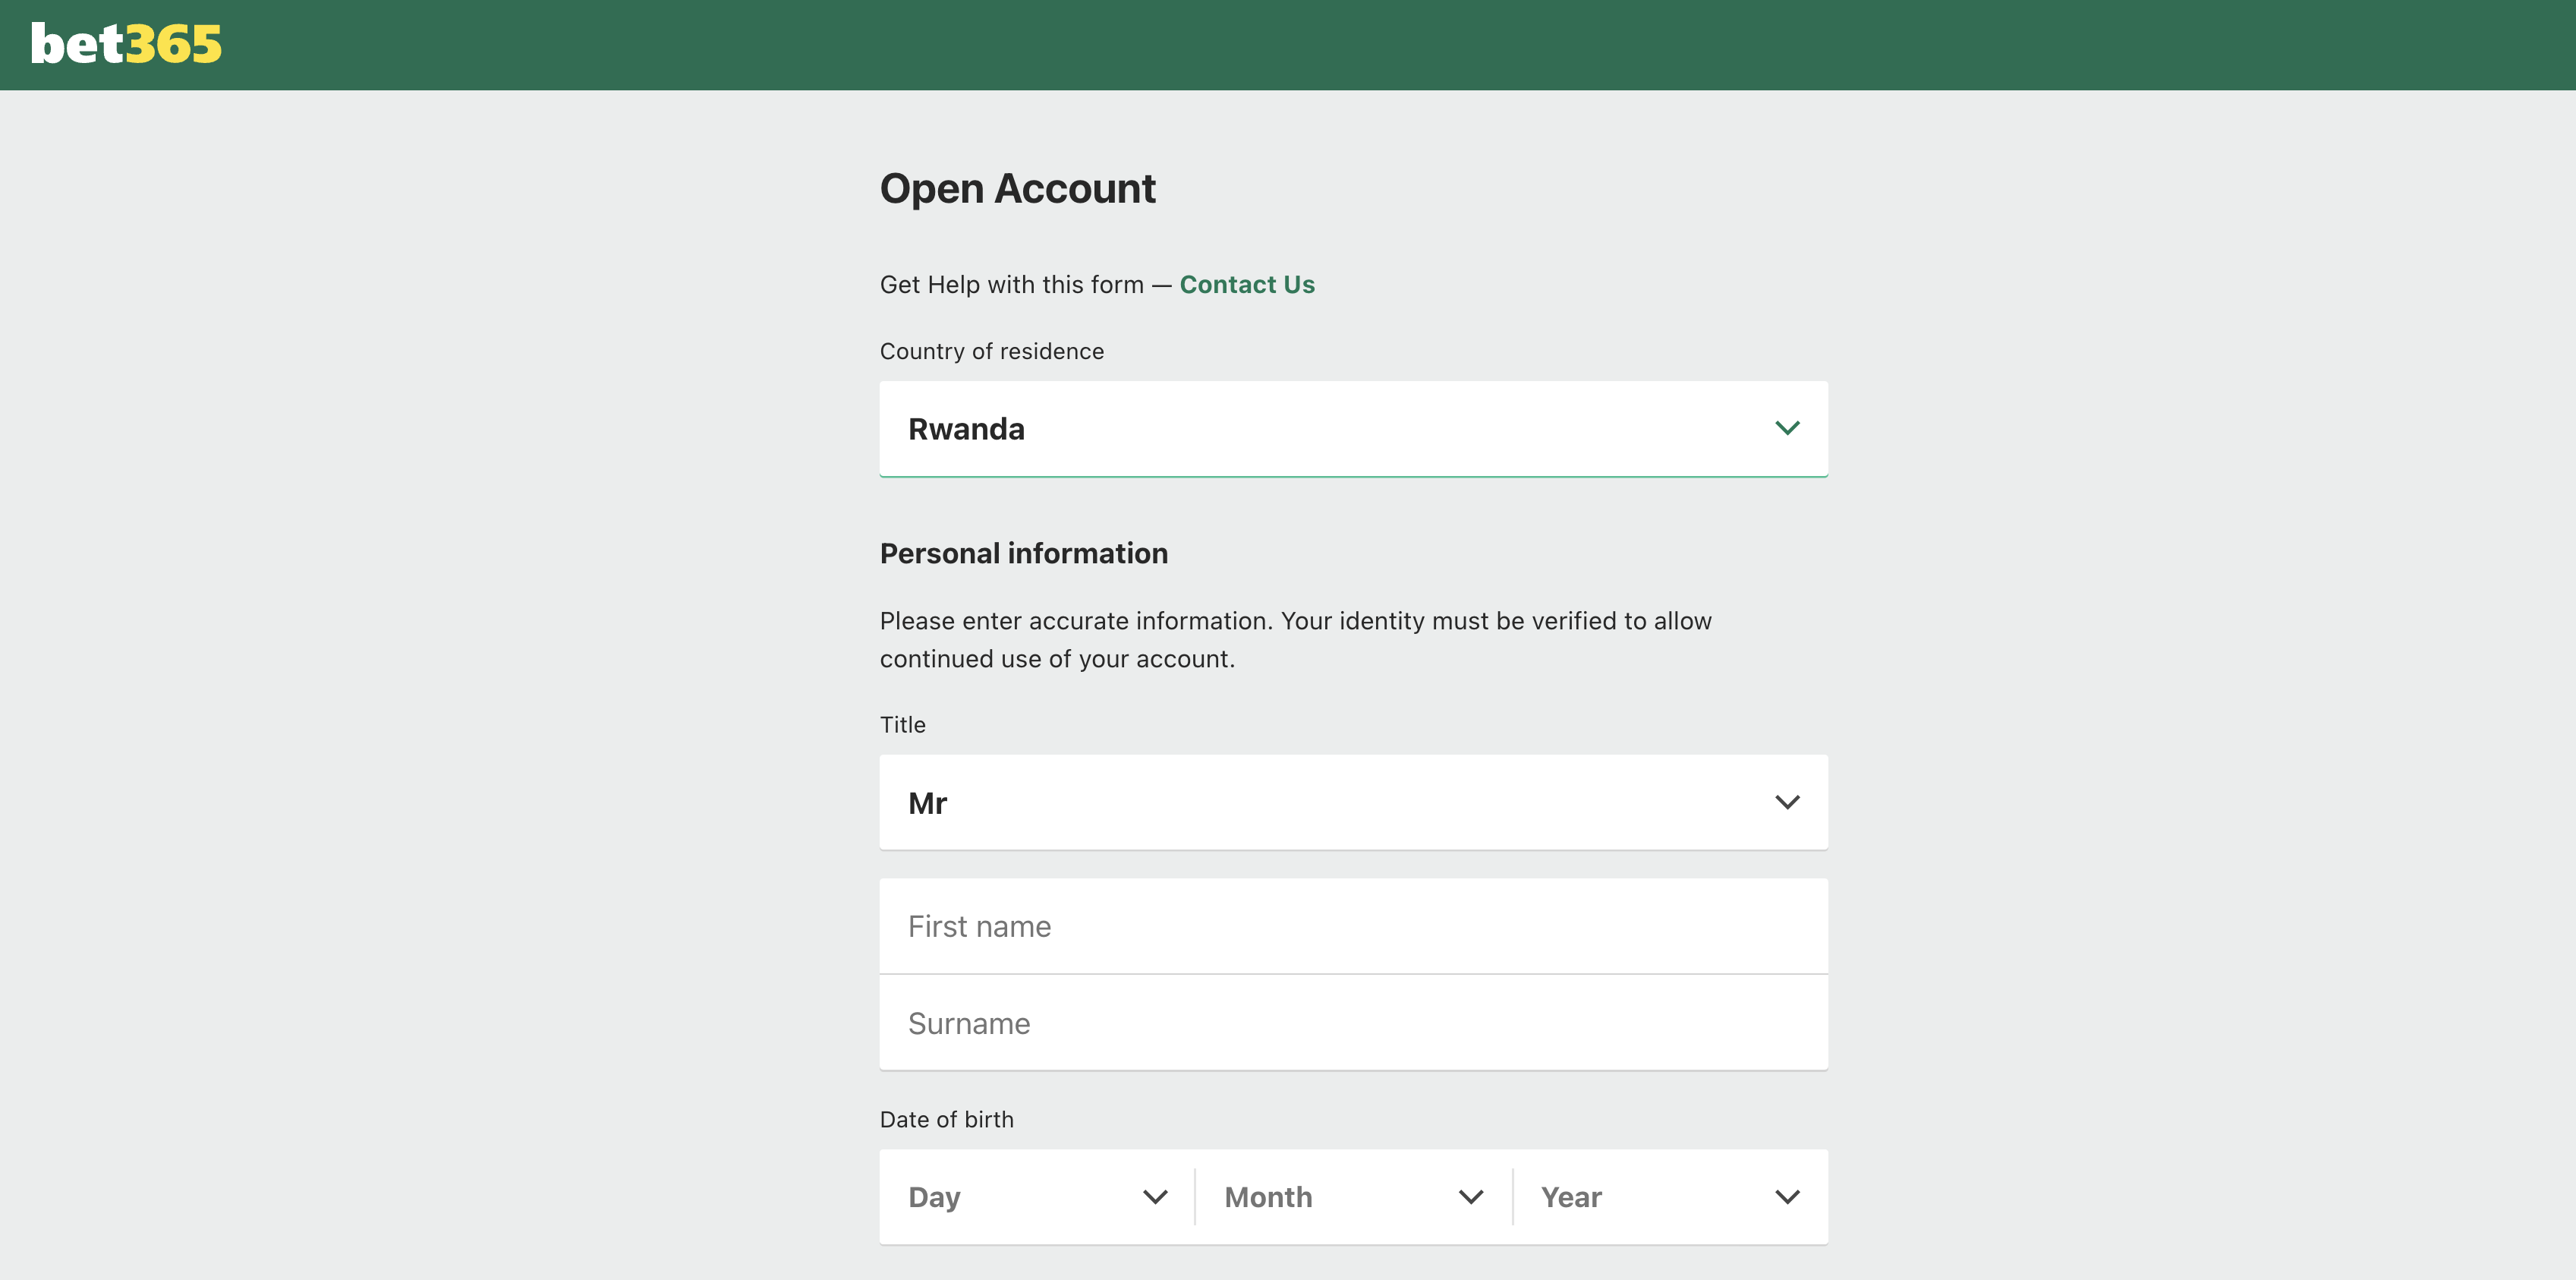
Task: Focus the Surname input field
Action: [x=1352, y=1024]
